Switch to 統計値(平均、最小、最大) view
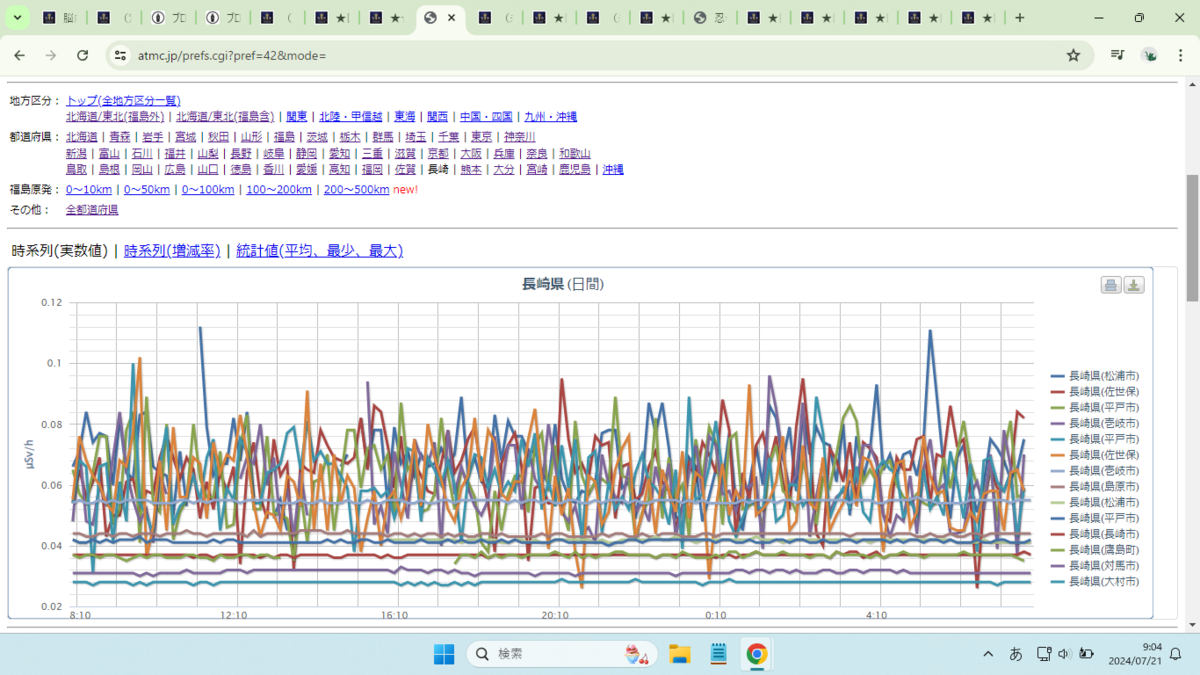Image resolution: width=1200 pixels, height=675 pixels. click(319, 251)
